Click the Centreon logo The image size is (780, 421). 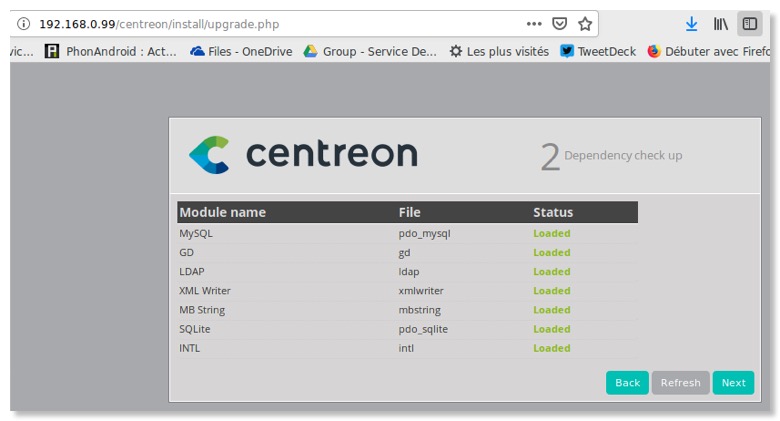(x=303, y=154)
